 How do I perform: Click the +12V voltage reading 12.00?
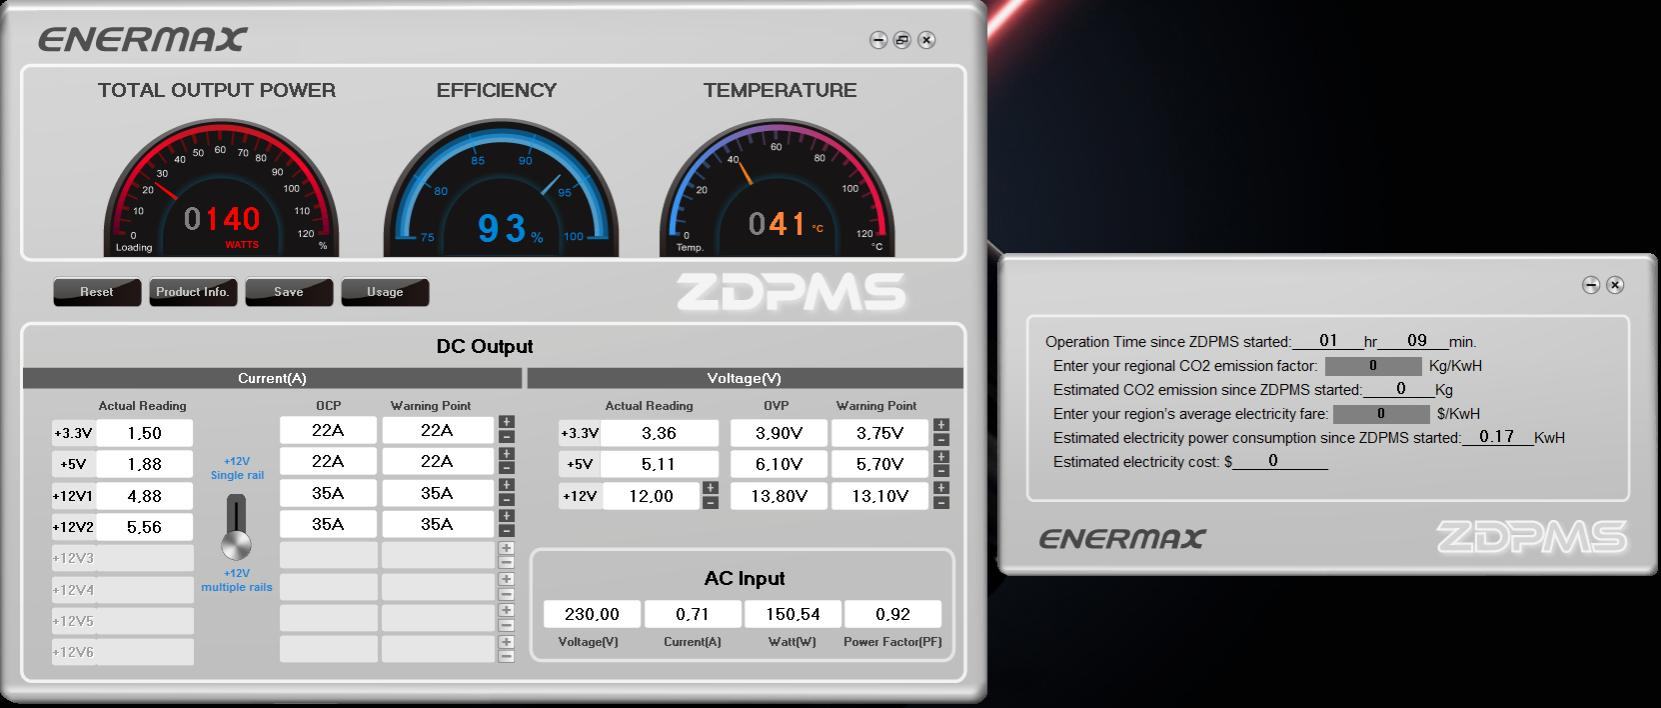click(650, 496)
